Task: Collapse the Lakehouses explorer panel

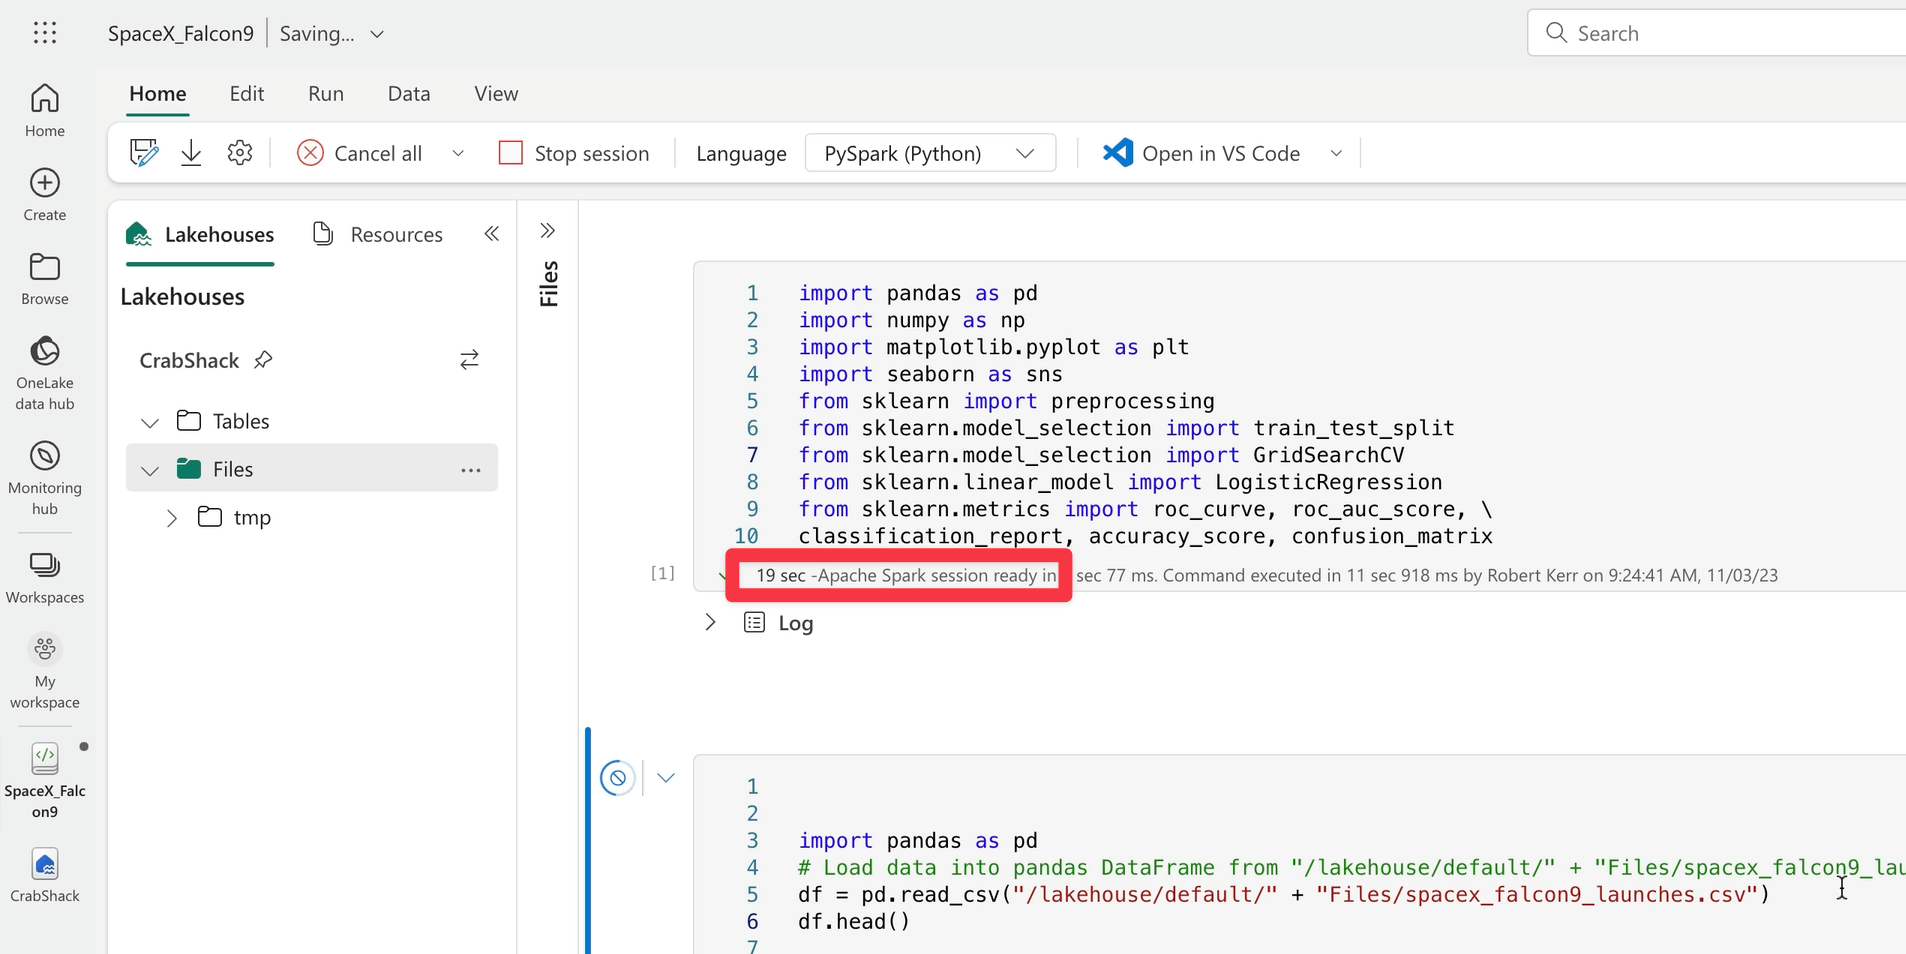Action: pos(491,234)
